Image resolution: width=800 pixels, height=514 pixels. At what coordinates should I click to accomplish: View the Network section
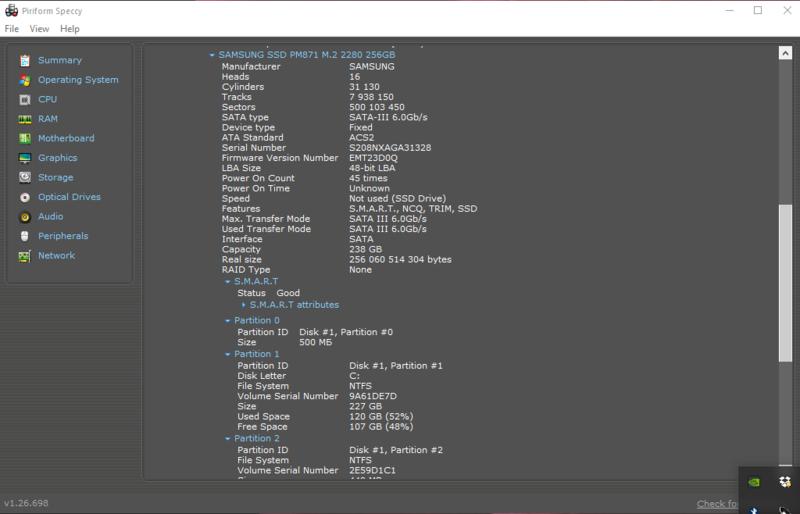57,255
